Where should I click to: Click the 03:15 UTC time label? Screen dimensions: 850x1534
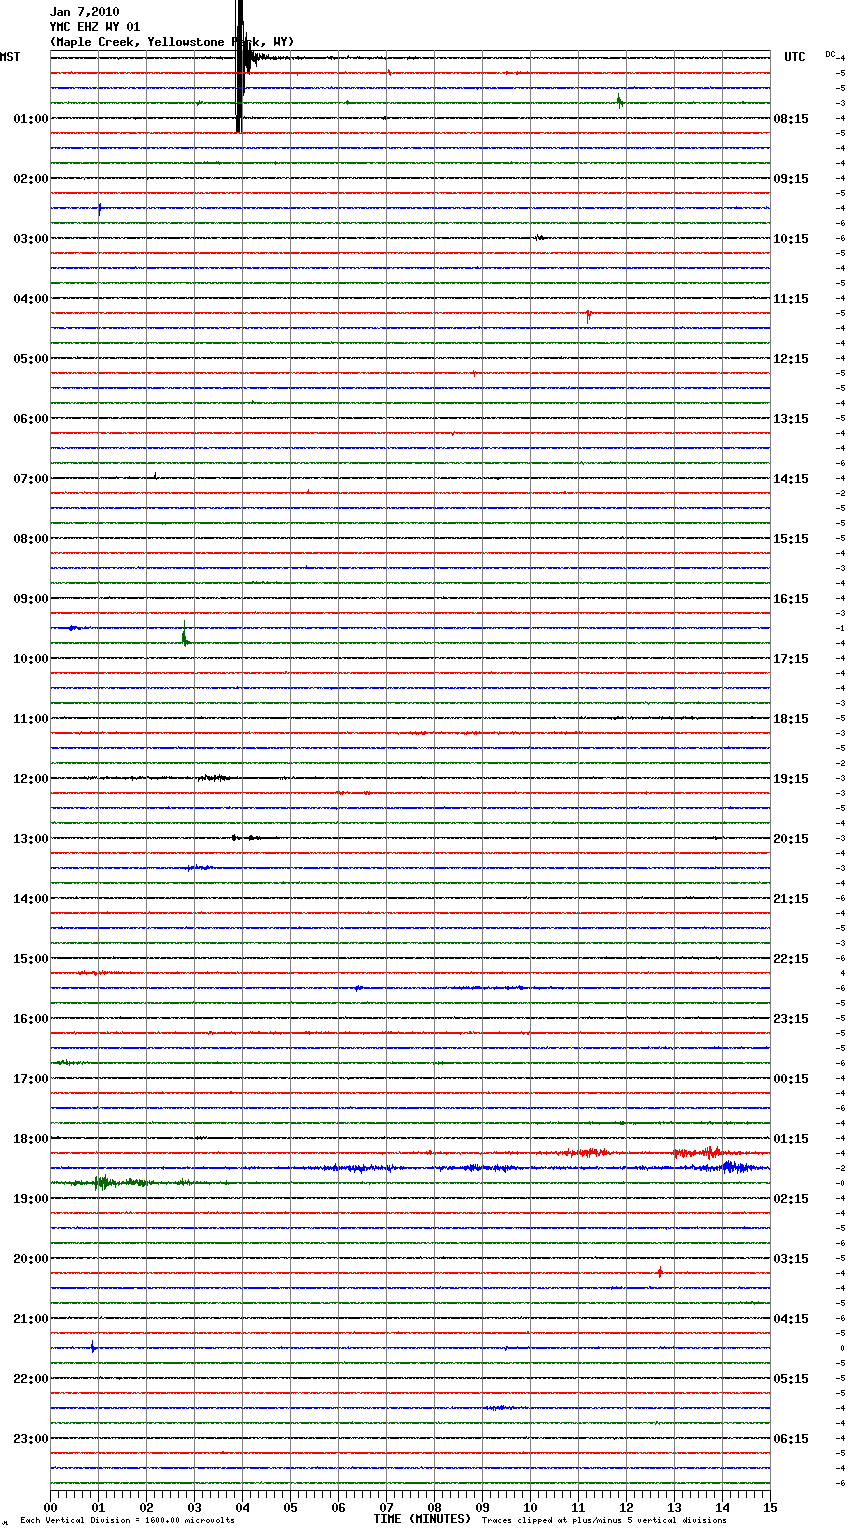coord(791,1259)
